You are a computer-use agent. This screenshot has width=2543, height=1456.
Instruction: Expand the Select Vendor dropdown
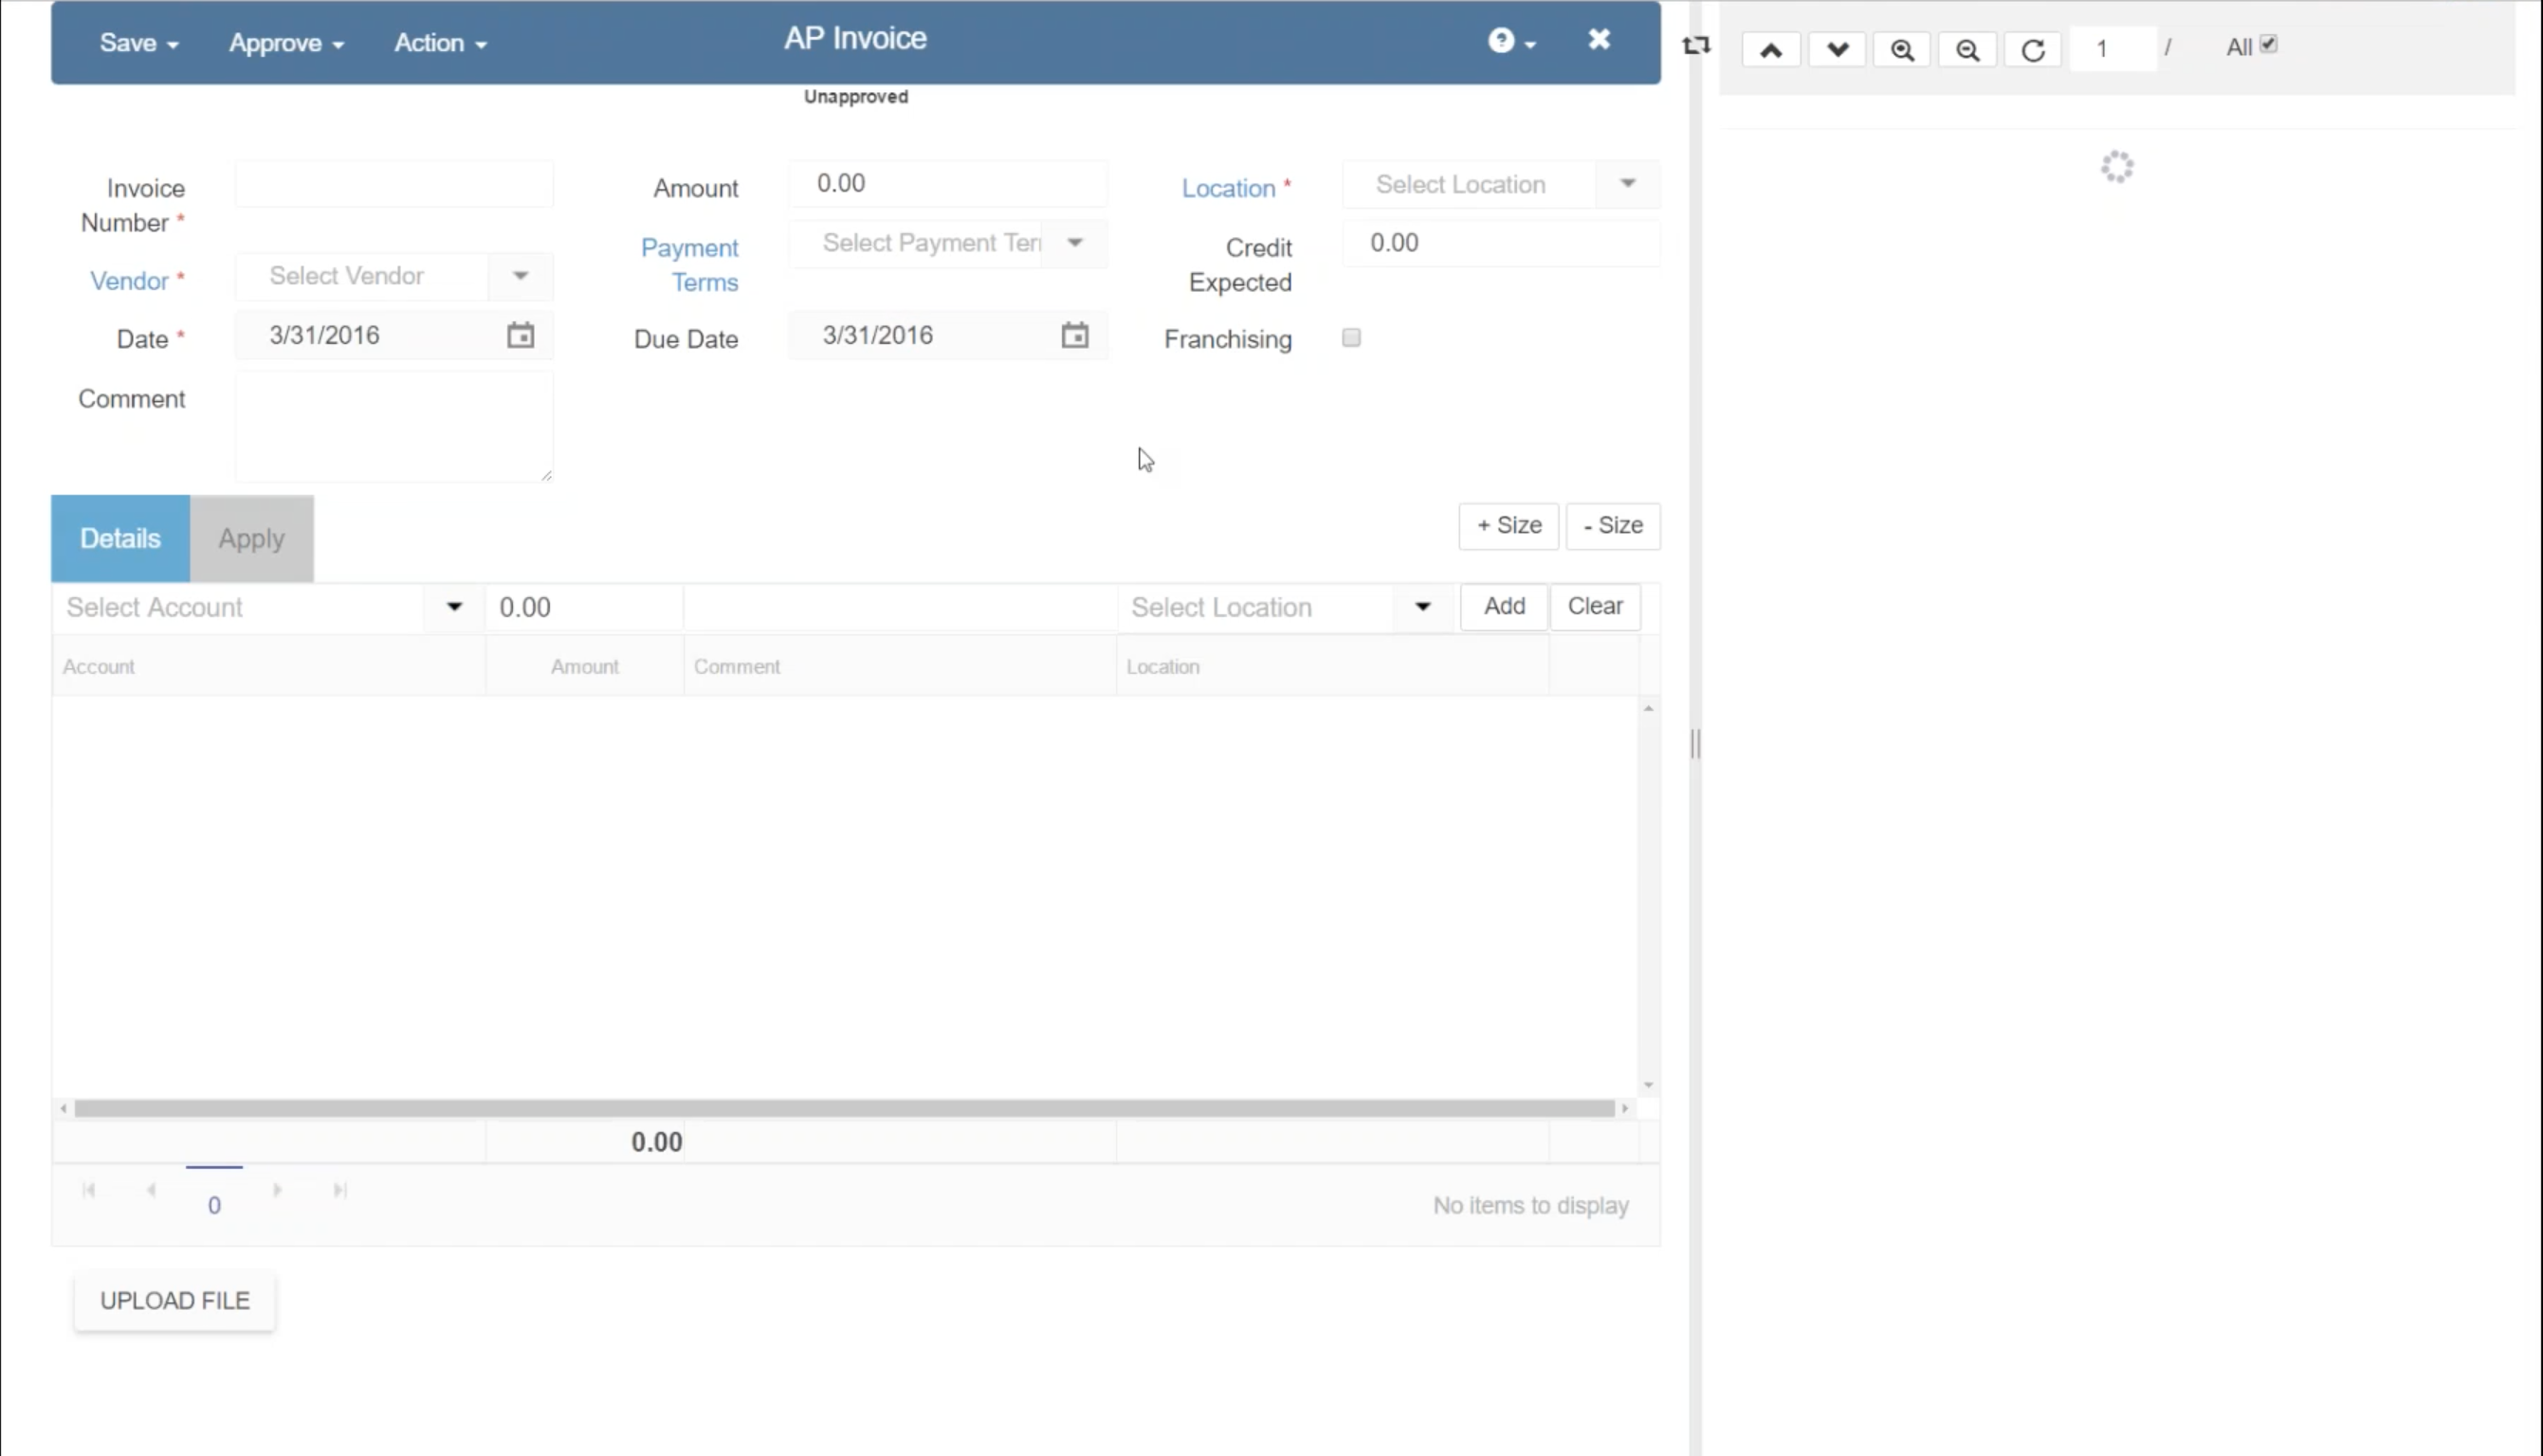520,276
